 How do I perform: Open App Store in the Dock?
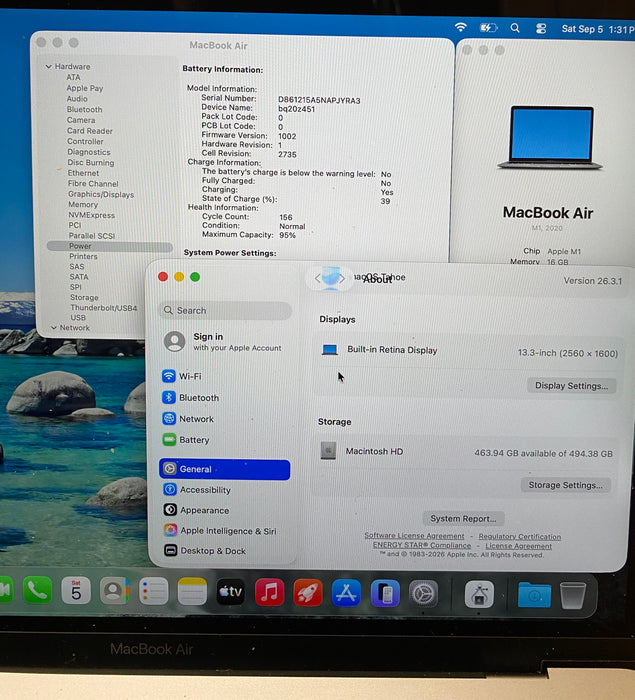[x=346, y=593]
